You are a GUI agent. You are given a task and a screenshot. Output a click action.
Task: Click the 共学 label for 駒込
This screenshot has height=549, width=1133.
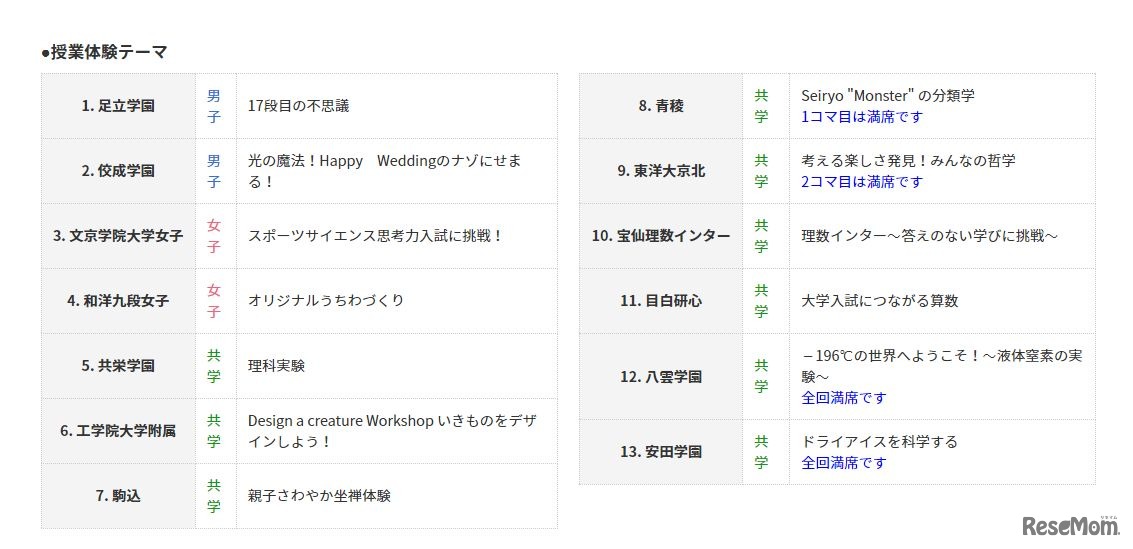point(214,496)
